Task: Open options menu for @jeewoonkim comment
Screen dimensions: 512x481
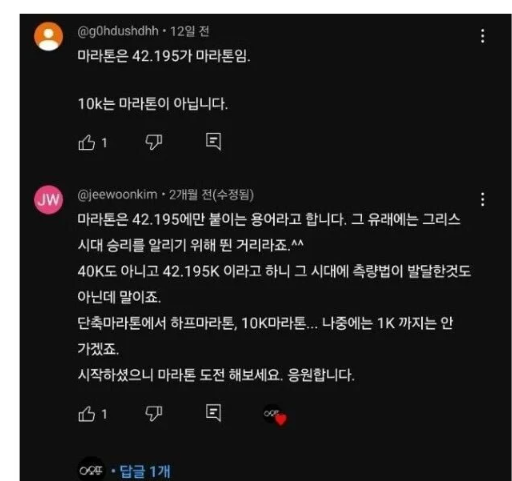Action: (482, 199)
